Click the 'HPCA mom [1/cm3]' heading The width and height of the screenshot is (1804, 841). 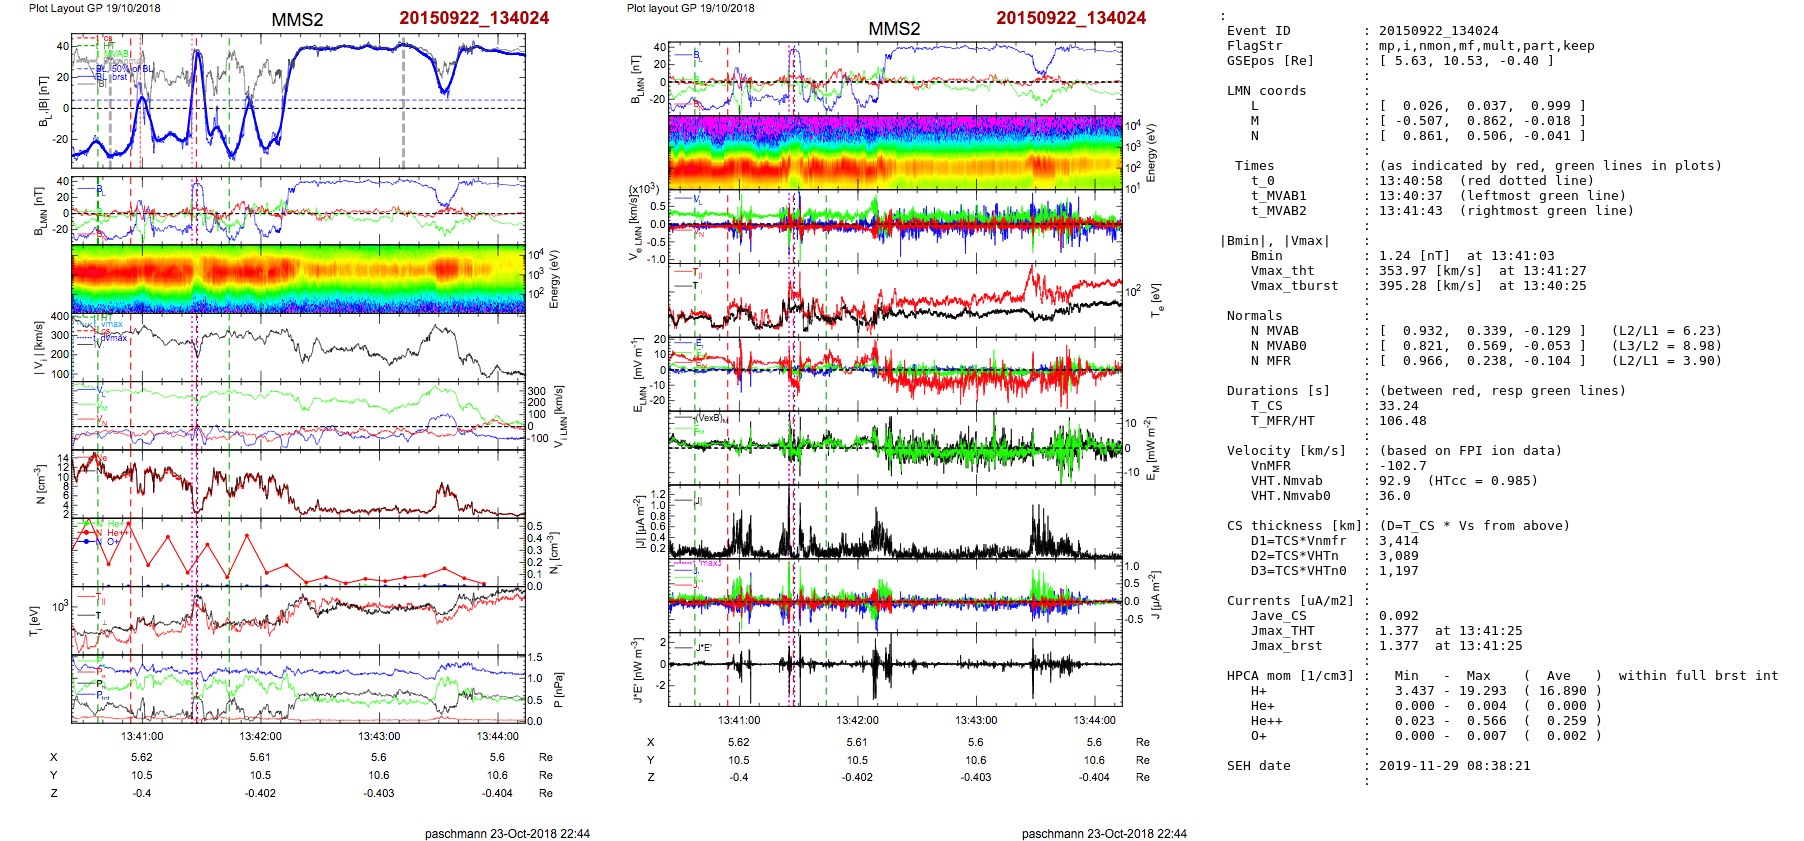[x=1290, y=676]
